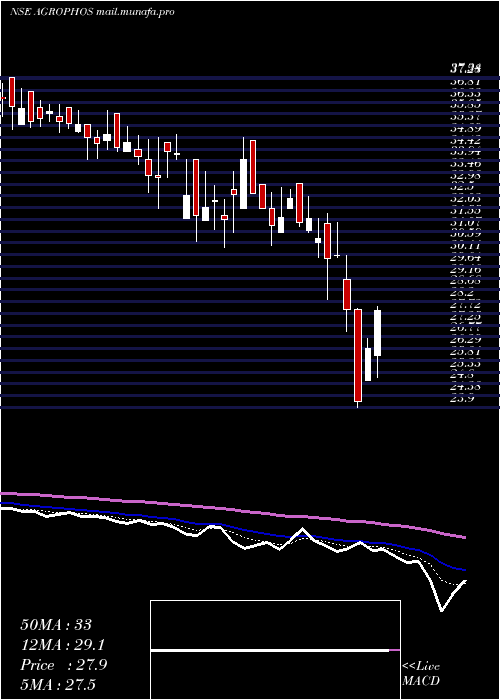This screenshot has width=500, height=700.
Task: Click the 5MA : 27.5 readout
Action: coord(58,685)
